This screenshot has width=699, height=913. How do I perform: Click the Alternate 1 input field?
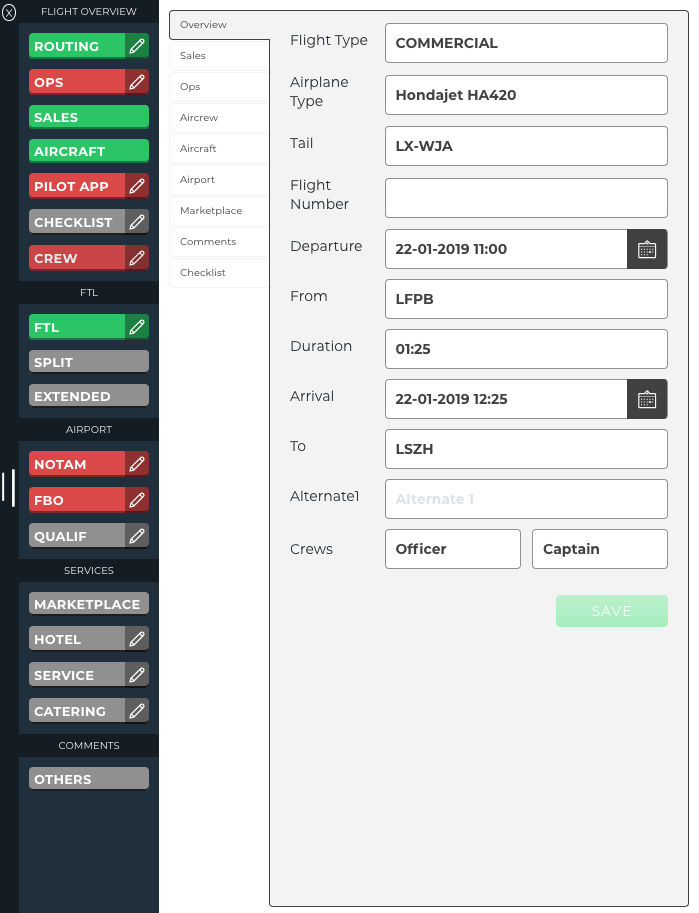[526, 499]
